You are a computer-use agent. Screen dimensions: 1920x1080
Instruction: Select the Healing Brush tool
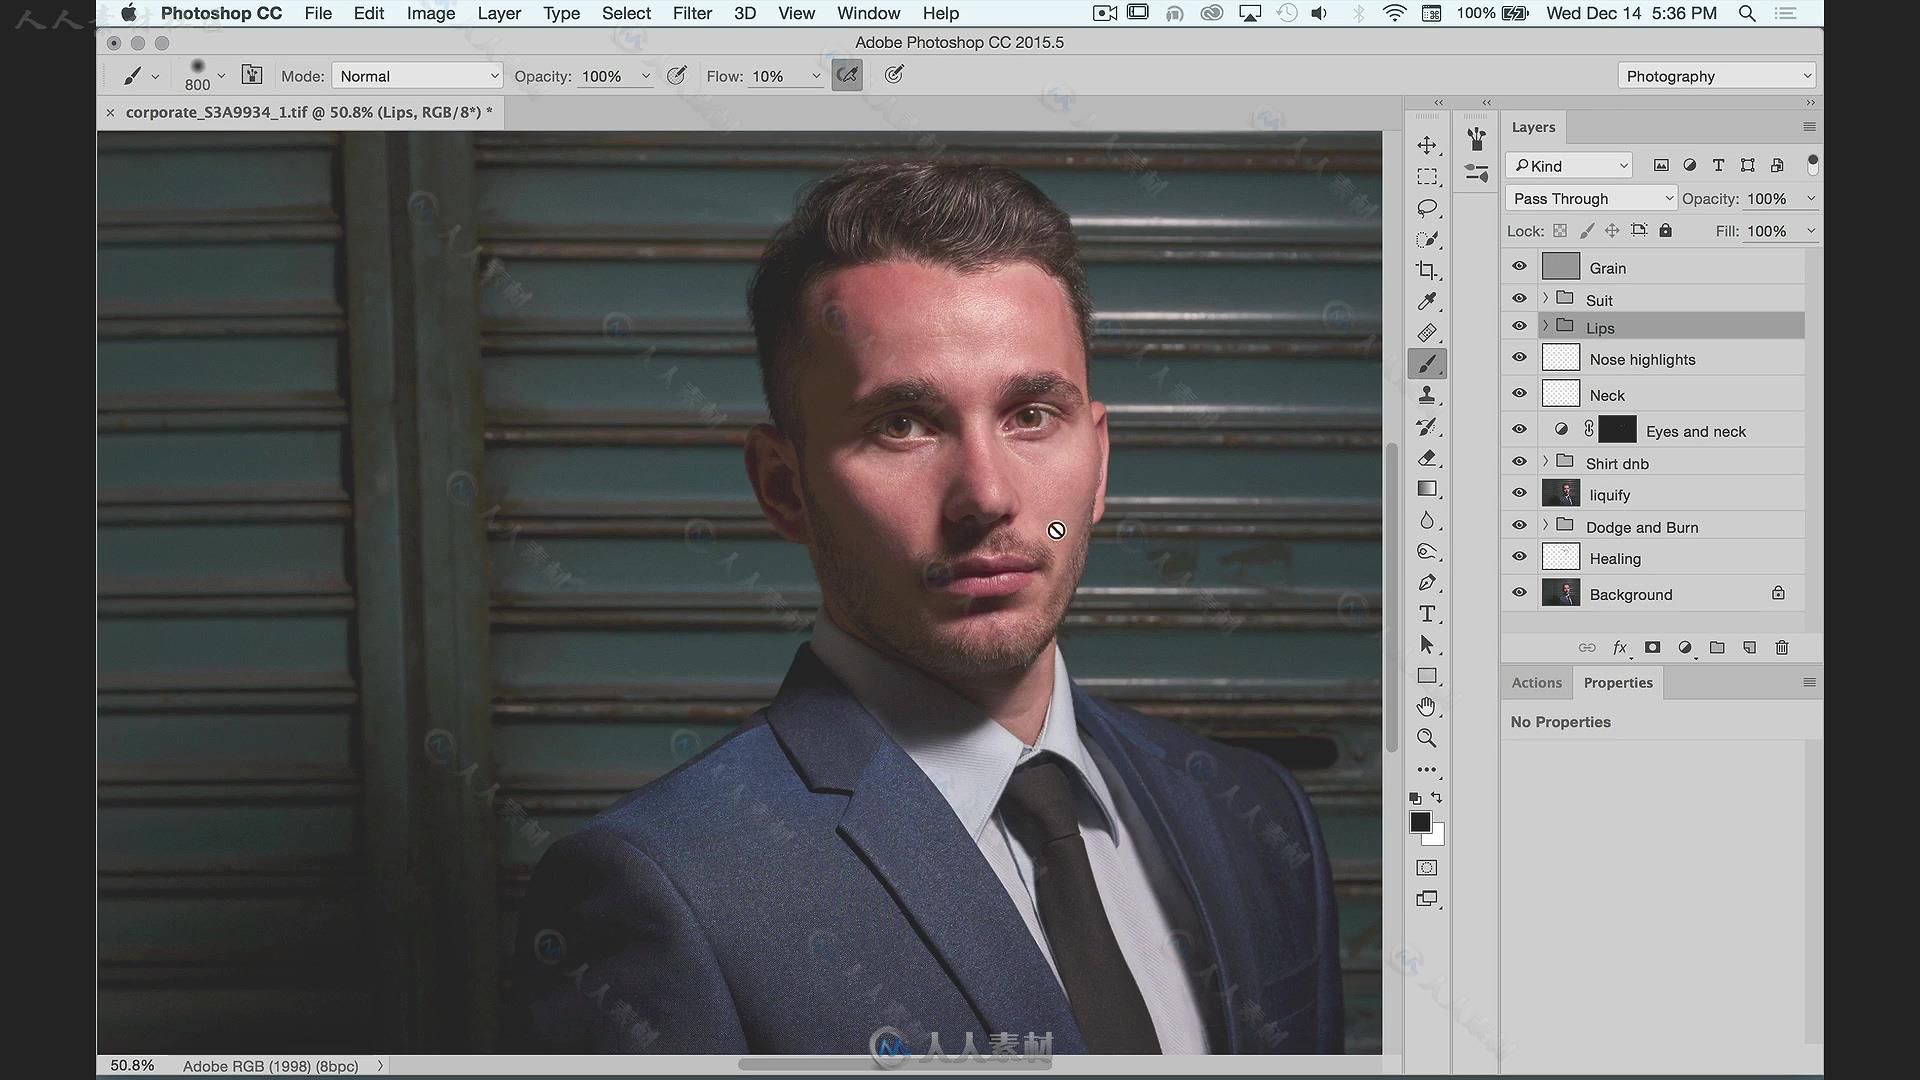1427,332
